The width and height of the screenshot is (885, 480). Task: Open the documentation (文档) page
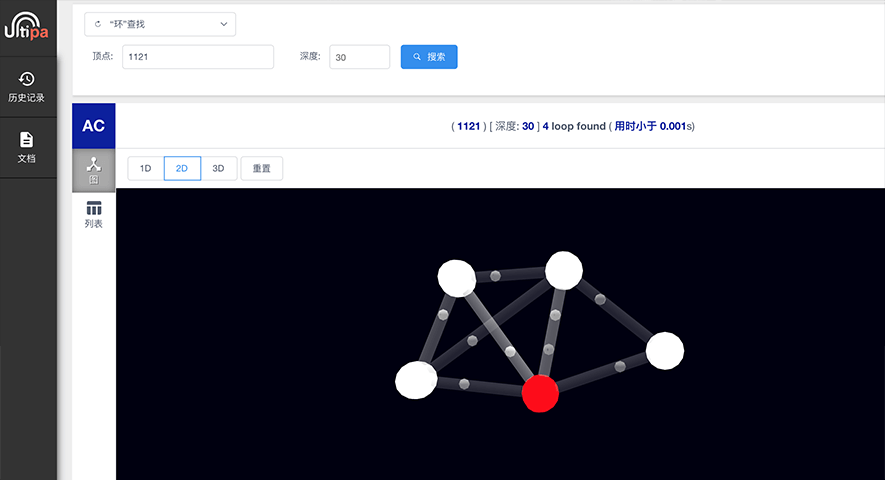tap(27, 147)
